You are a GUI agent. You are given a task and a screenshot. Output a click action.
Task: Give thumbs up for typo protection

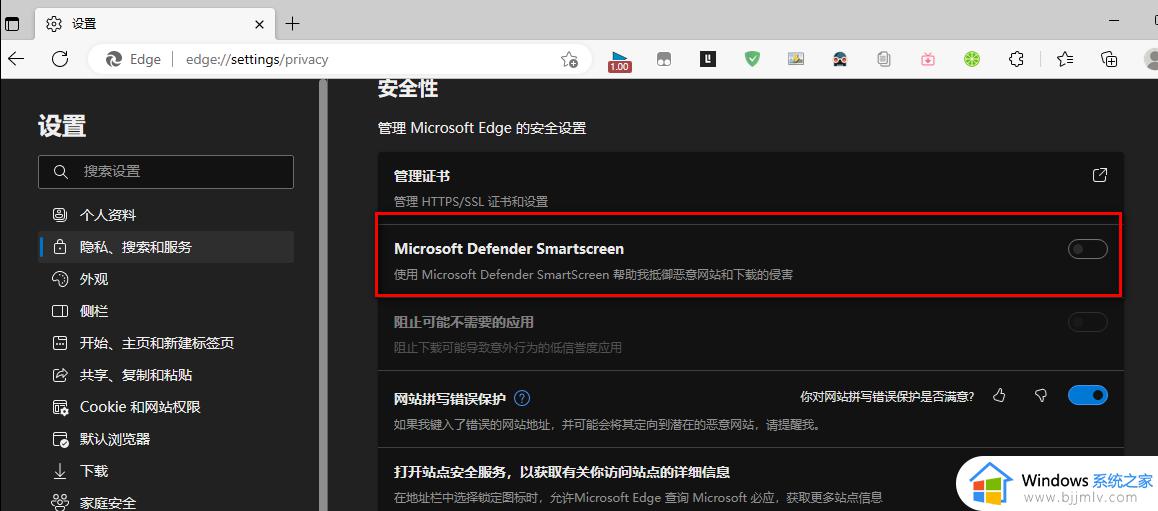click(x=999, y=396)
